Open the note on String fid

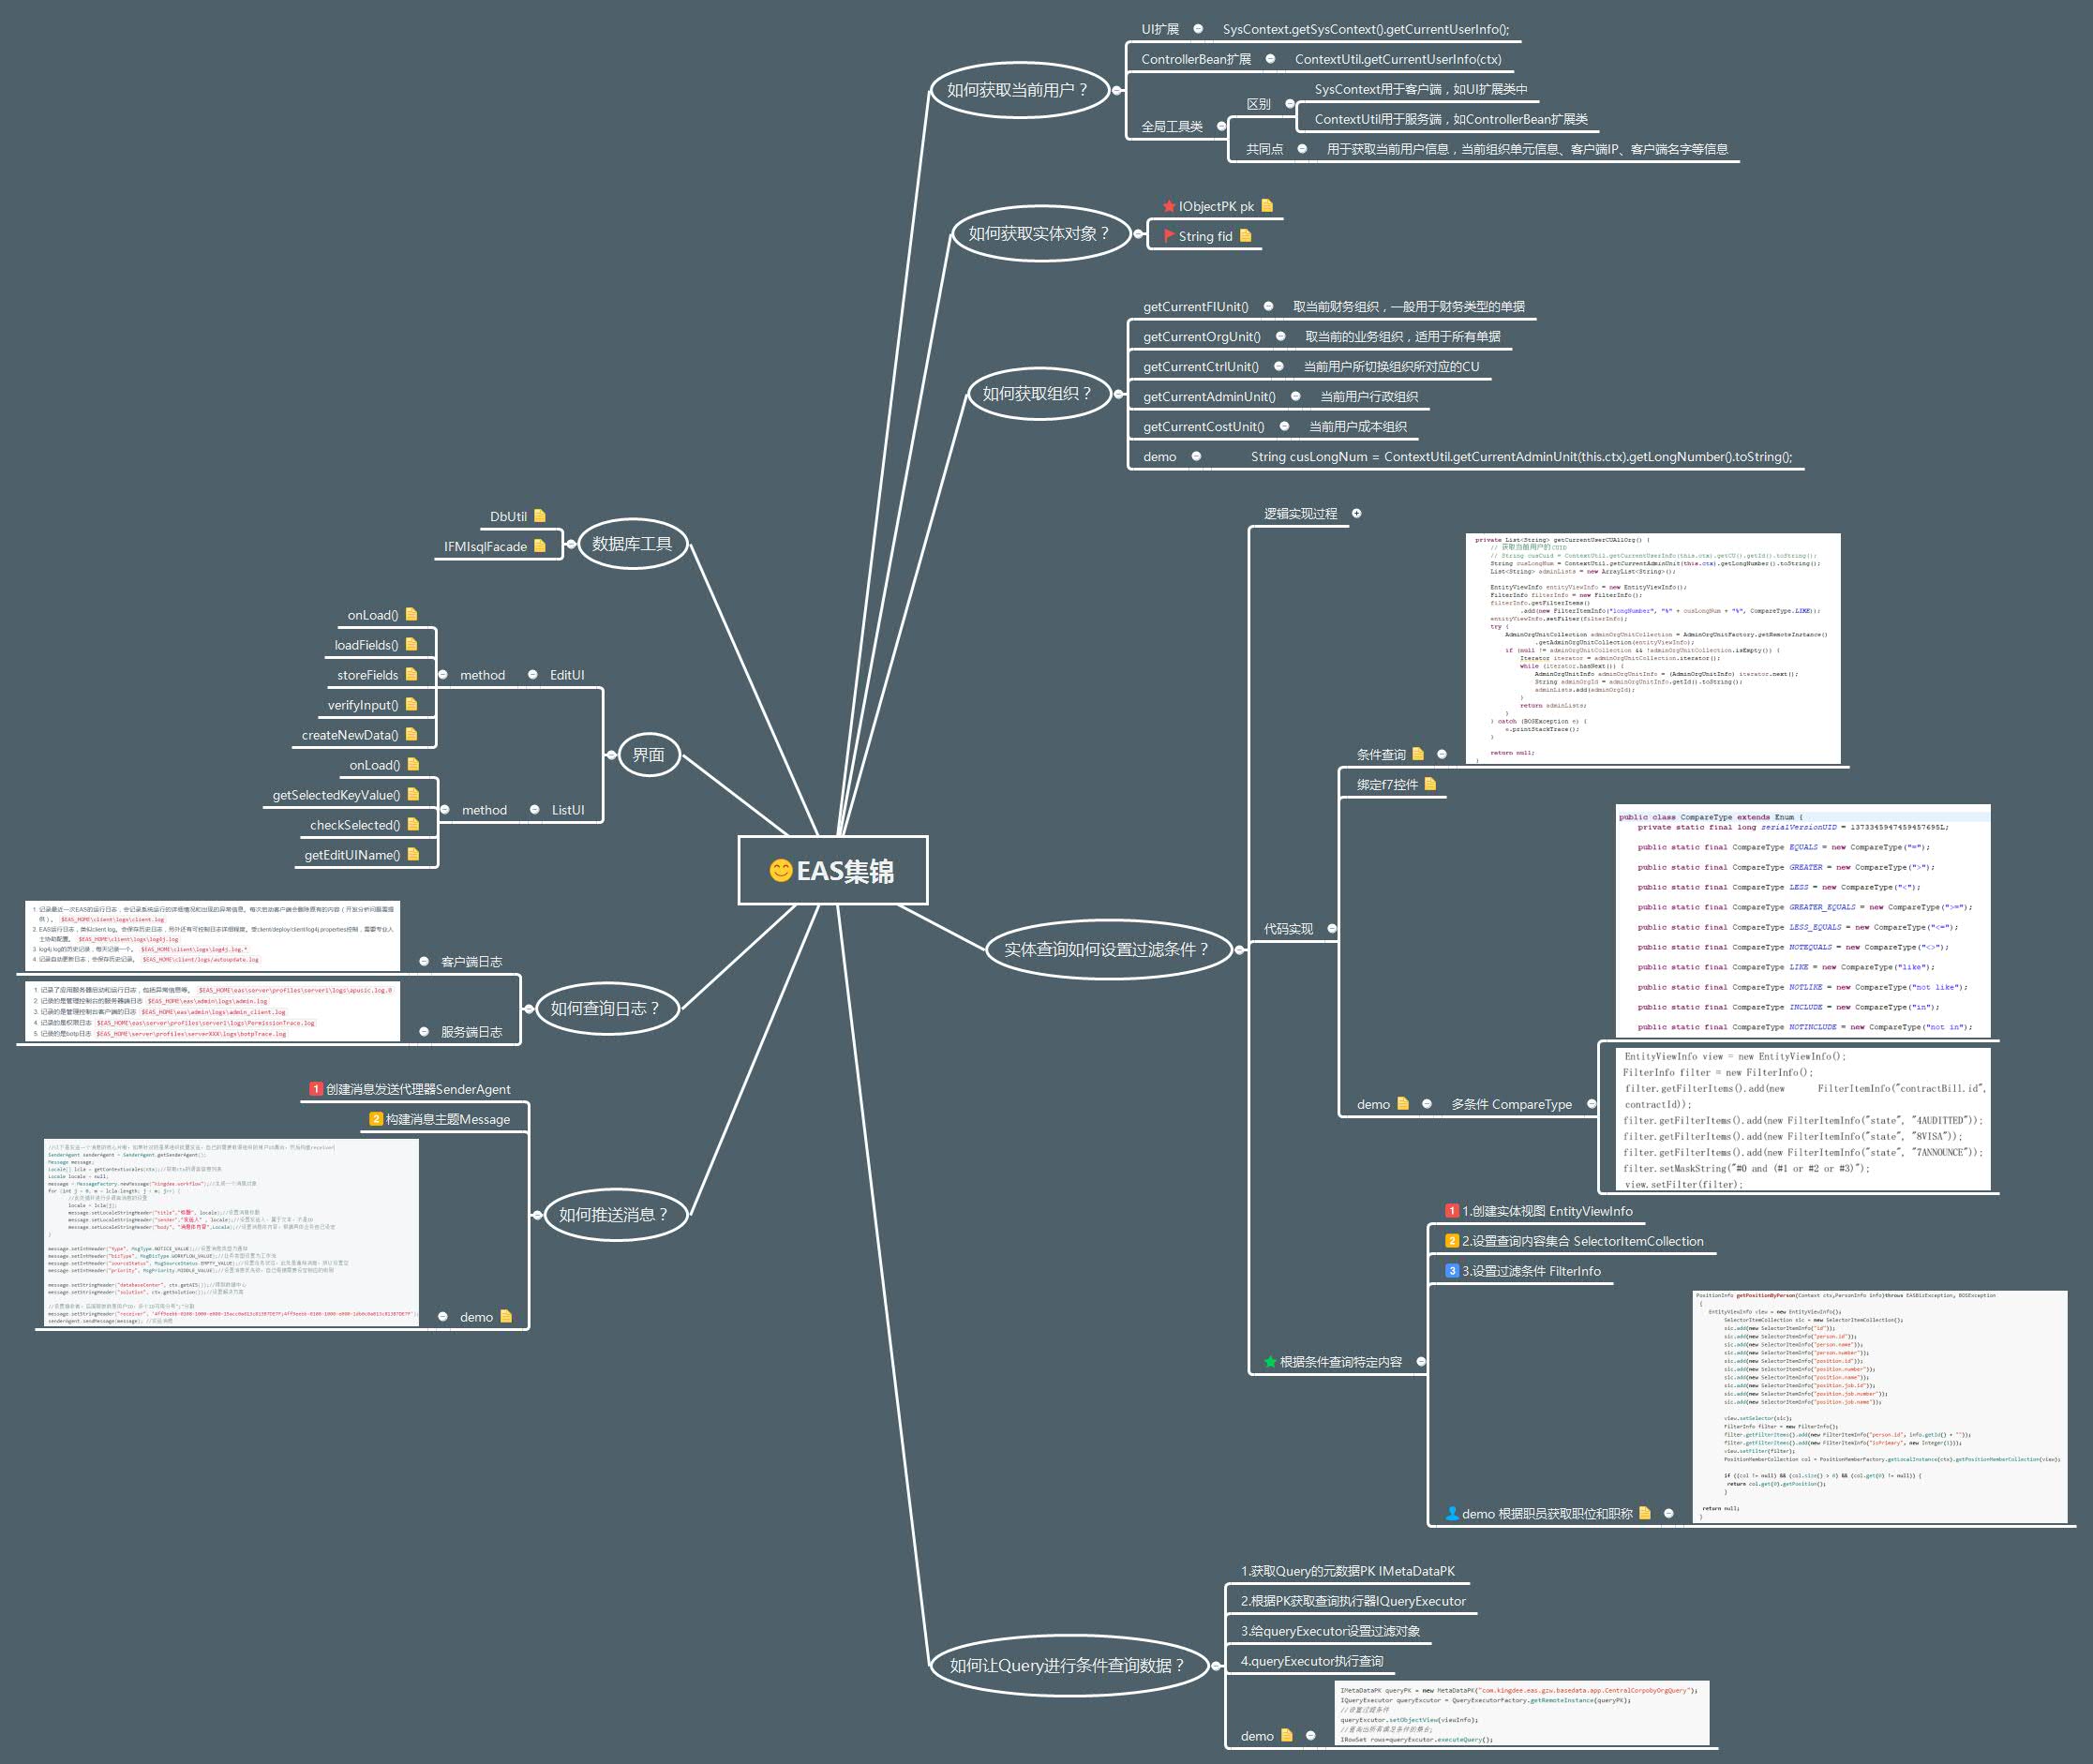(x=1245, y=236)
